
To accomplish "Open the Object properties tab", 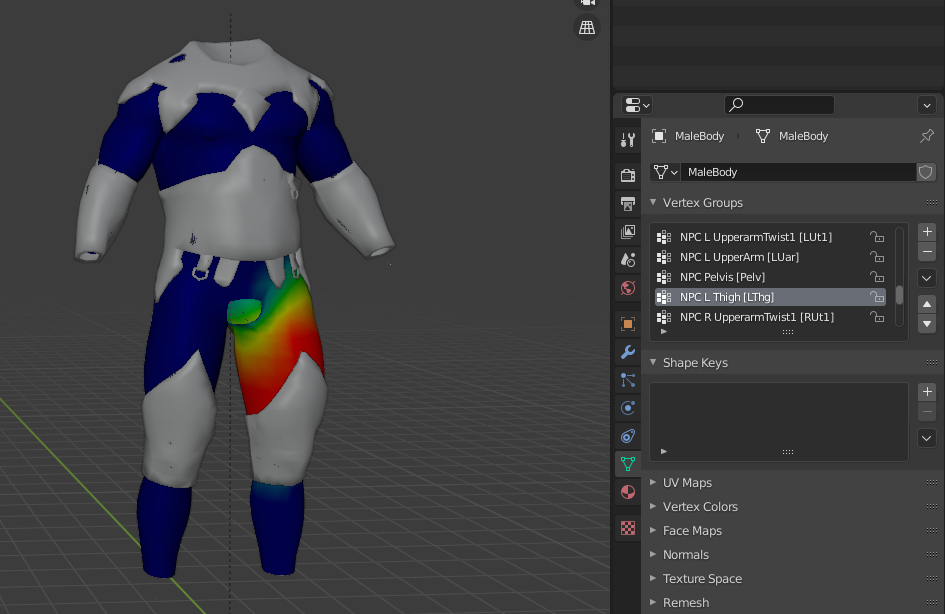I will (627, 324).
